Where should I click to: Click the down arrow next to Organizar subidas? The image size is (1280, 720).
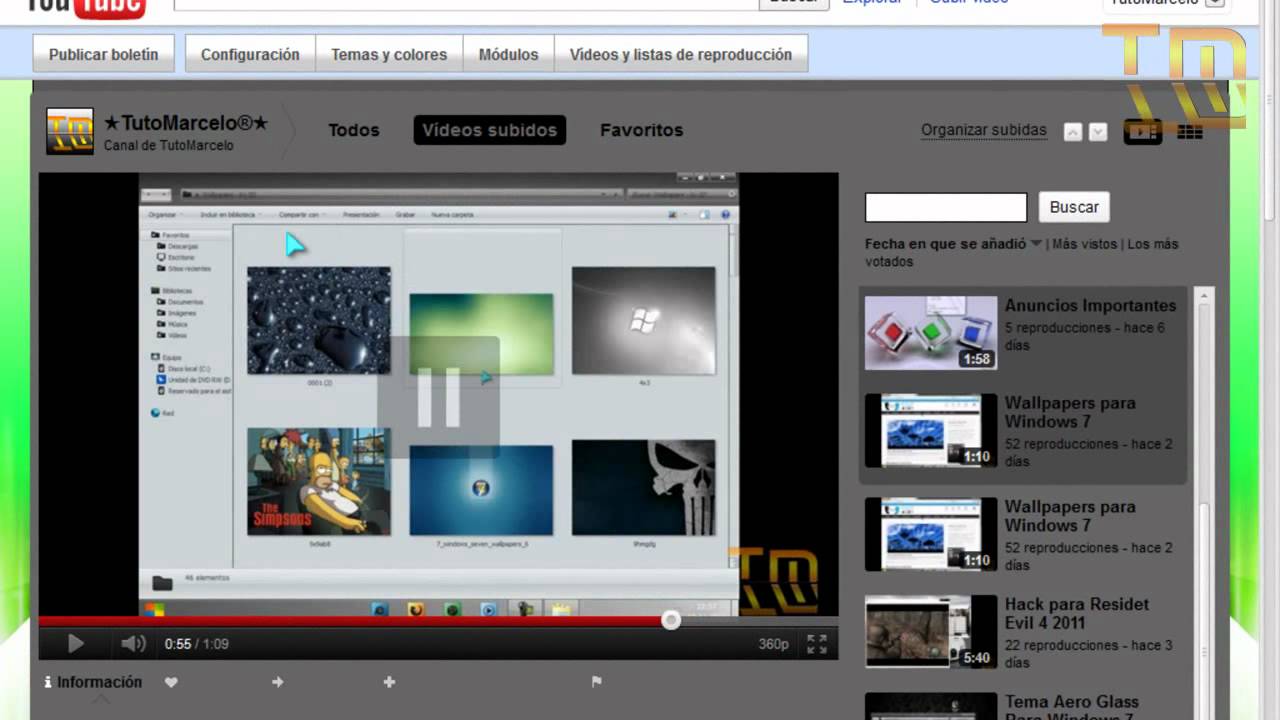click(x=1098, y=131)
